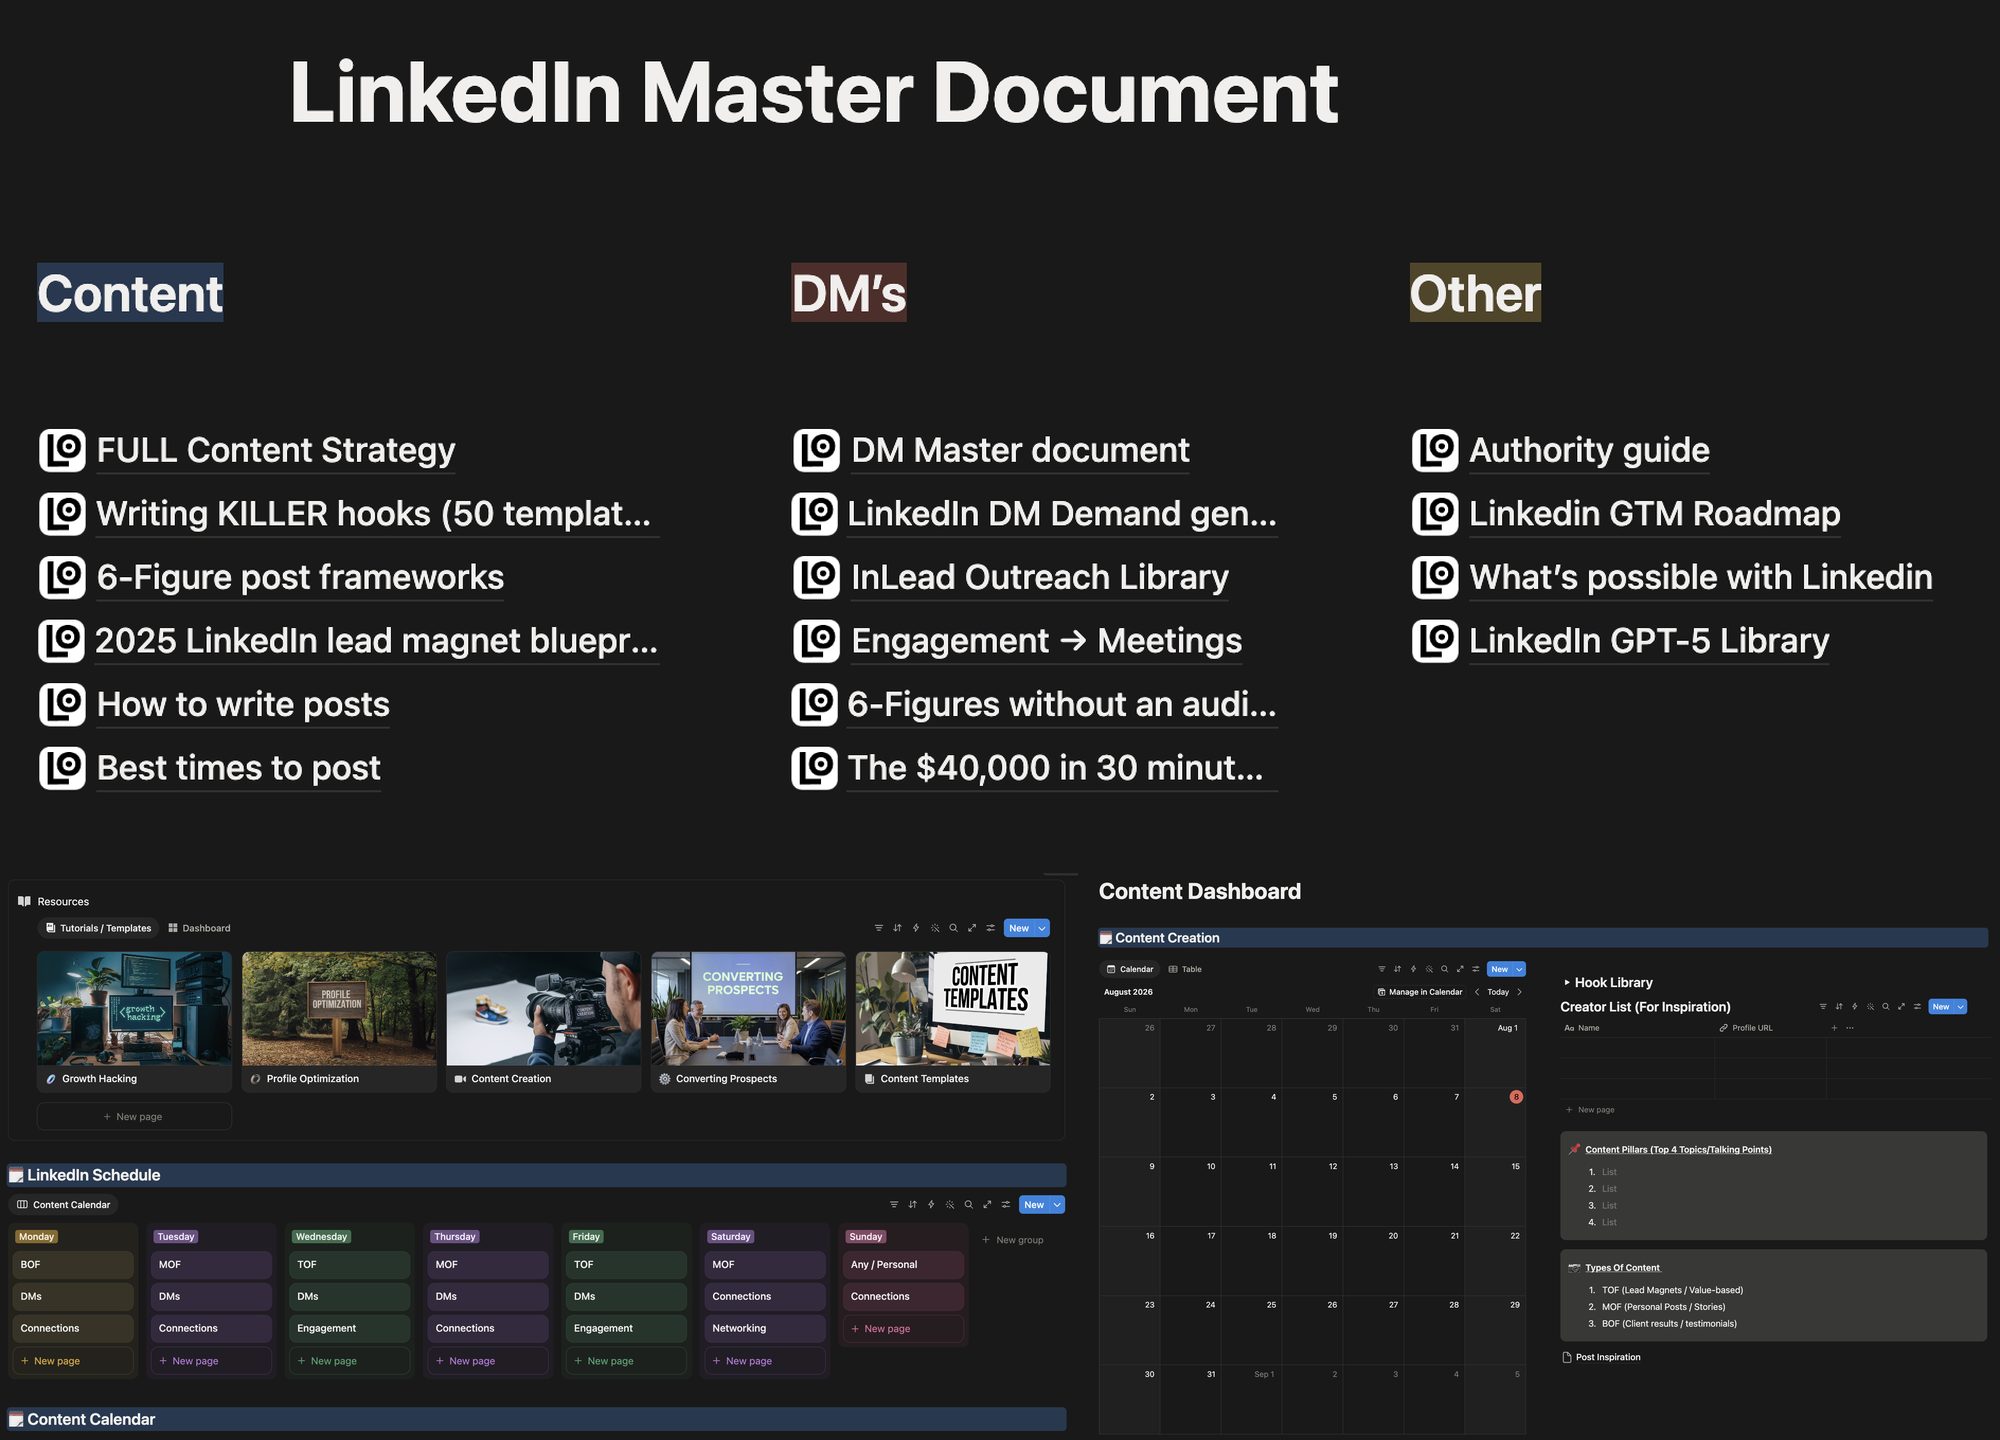Viewport: 2000px width, 1440px height.
Task: Open view settings icon in Resources toolbar
Action: (991, 928)
